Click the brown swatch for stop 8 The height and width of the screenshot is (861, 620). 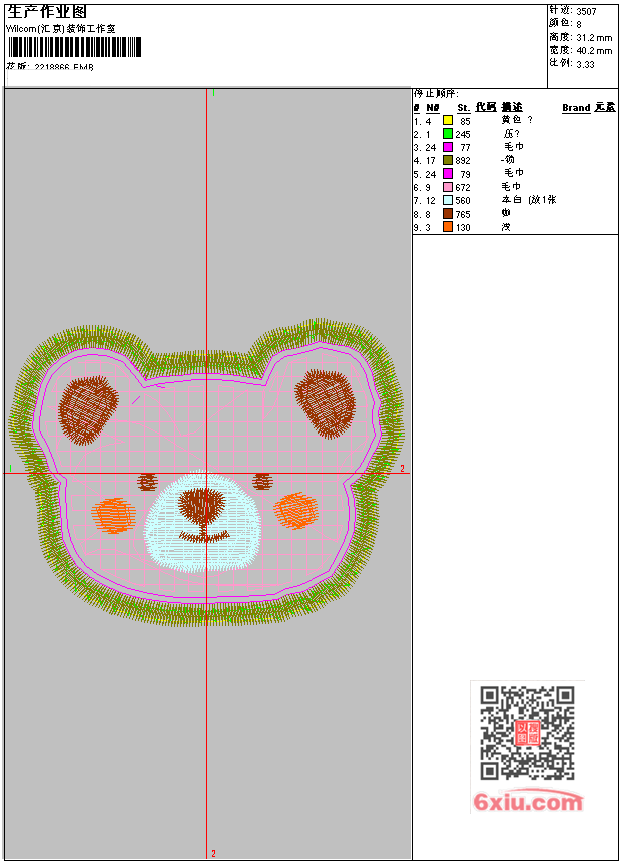pos(448,214)
